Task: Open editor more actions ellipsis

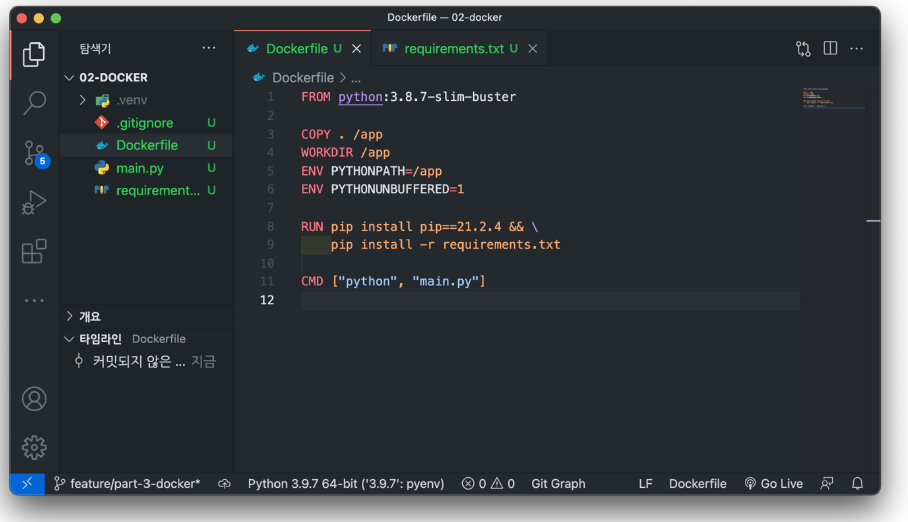Action: pyautogui.click(x=856, y=49)
